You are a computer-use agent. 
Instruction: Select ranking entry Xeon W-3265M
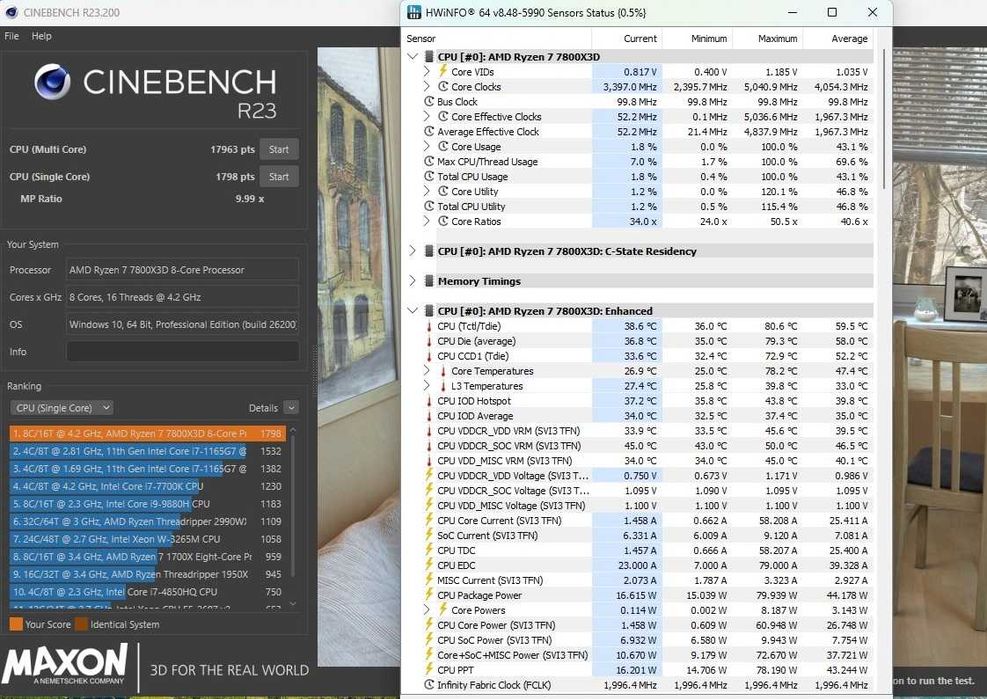(147, 539)
